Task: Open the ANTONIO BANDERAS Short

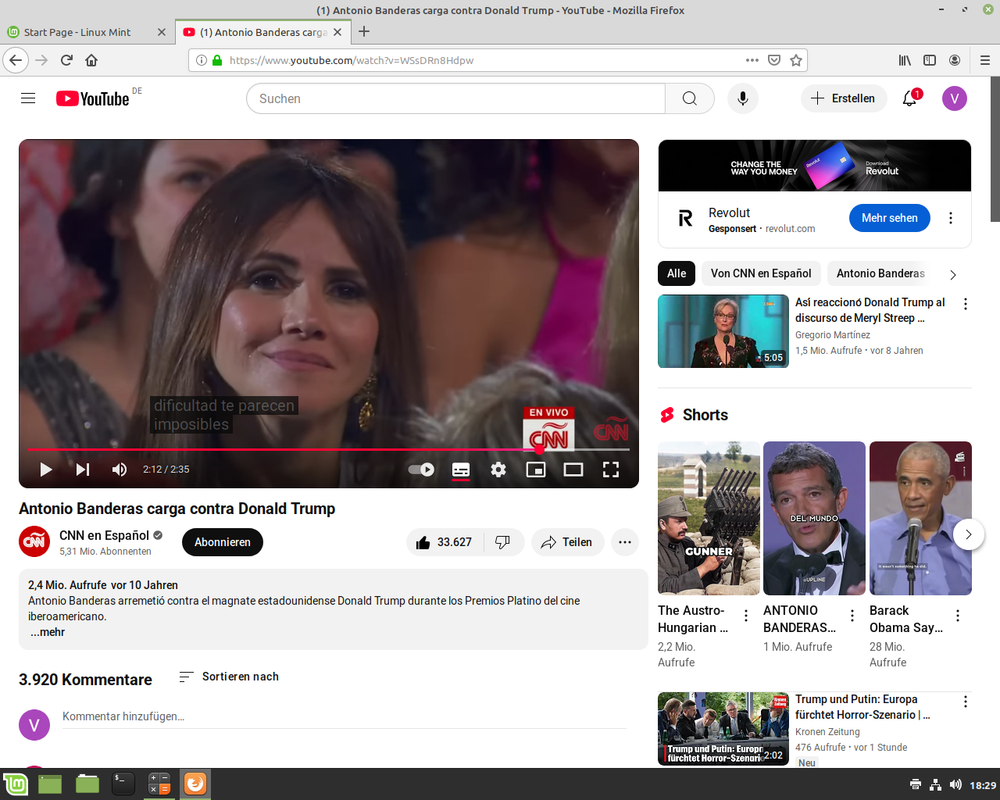Action: tap(814, 518)
